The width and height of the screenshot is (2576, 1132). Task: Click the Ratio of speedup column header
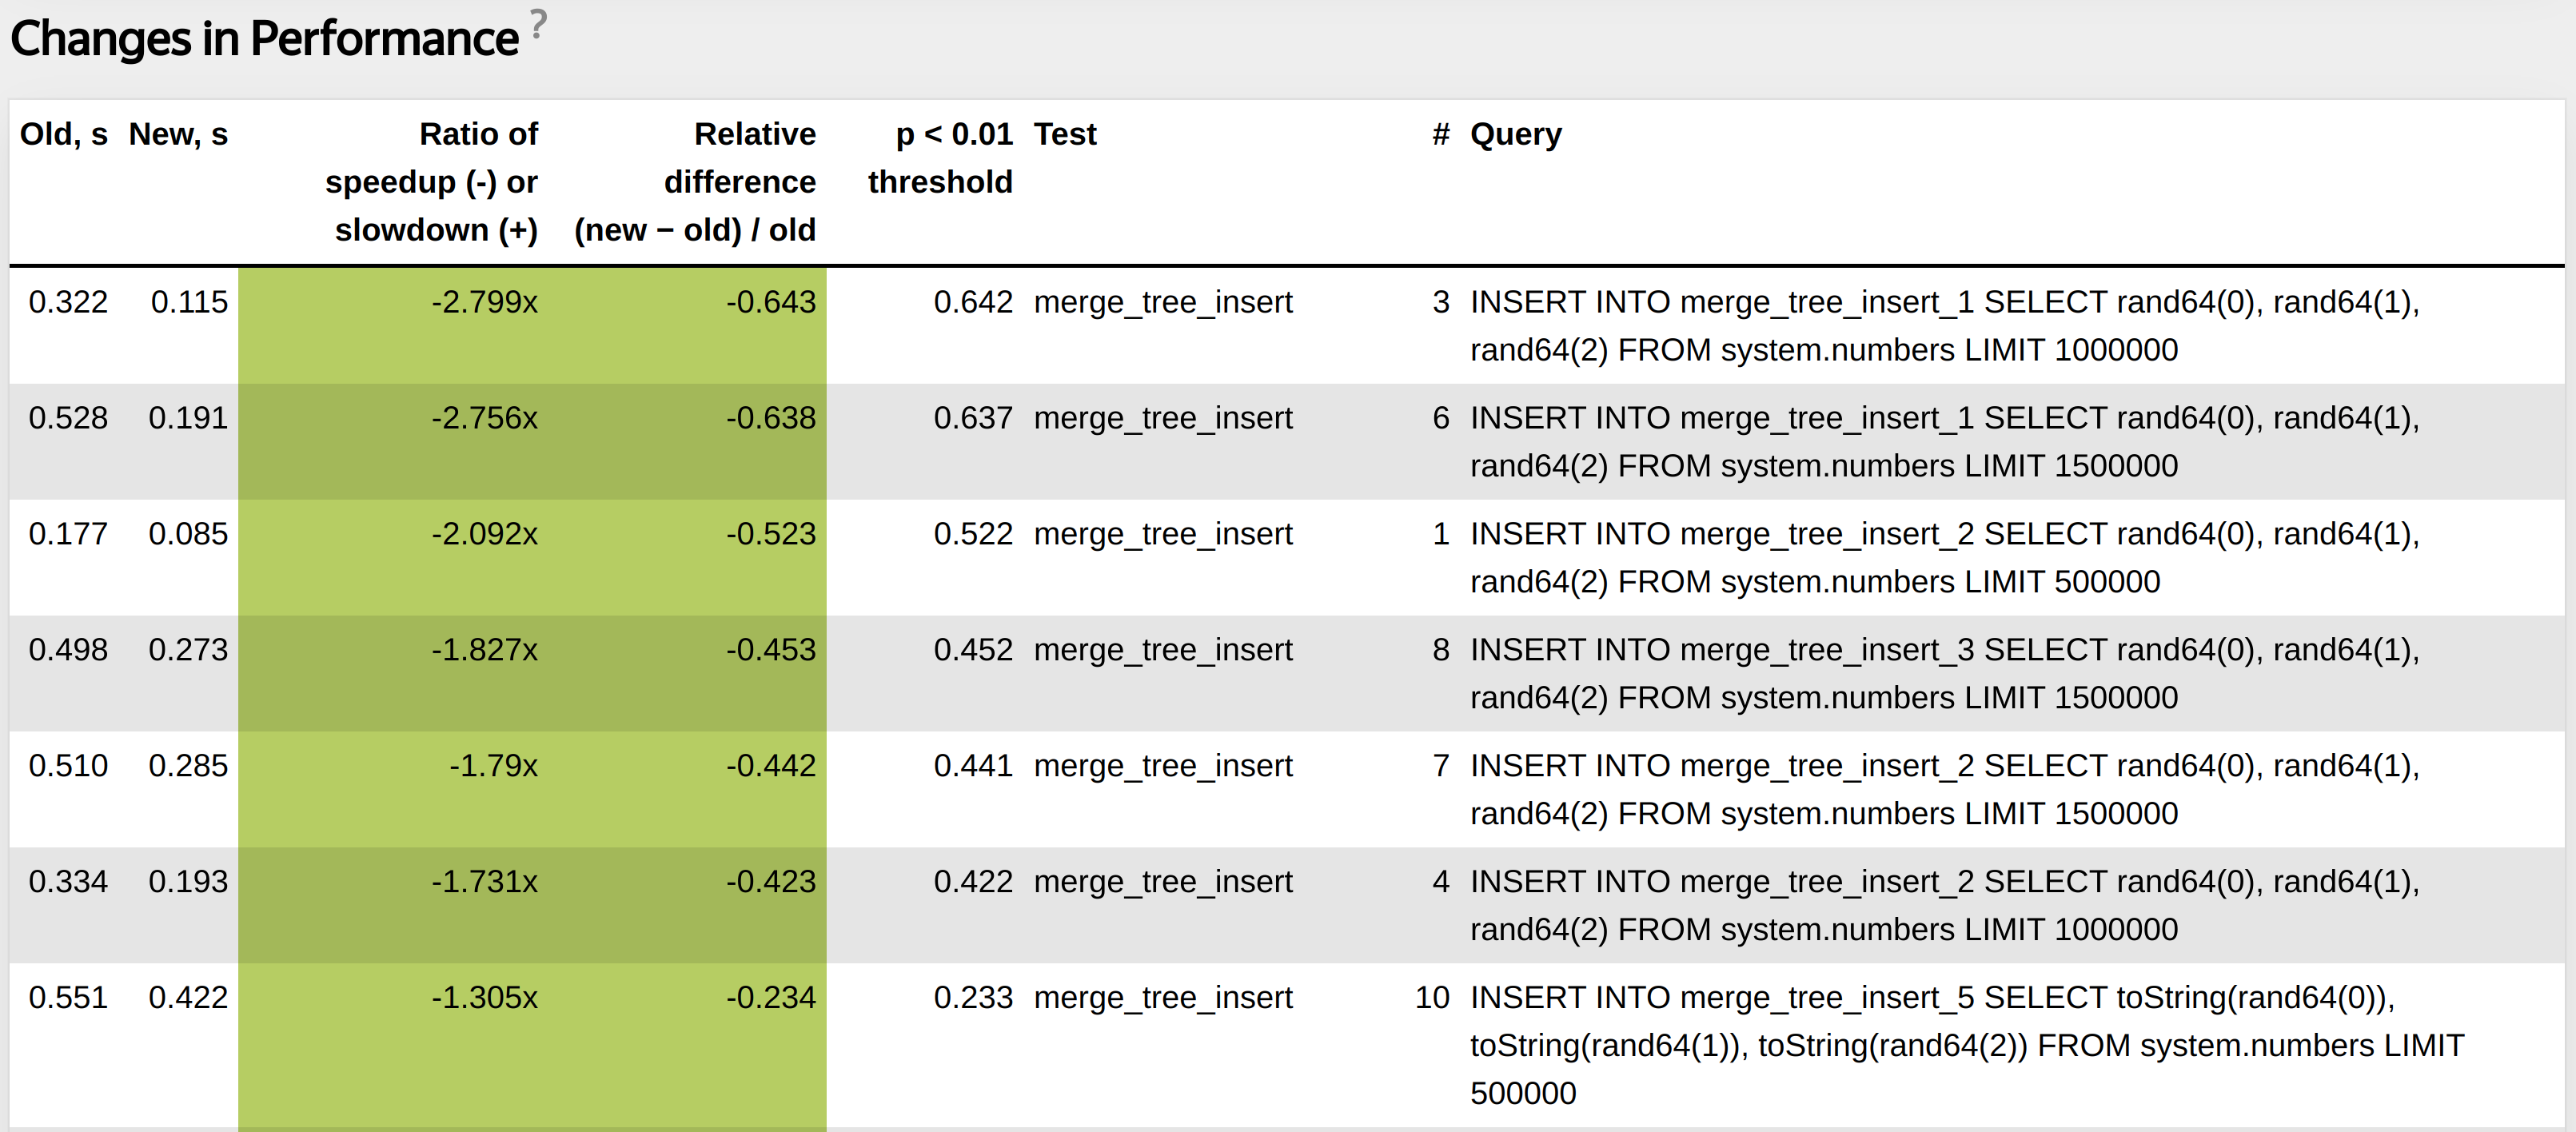pyautogui.click(x=431, y=182)
